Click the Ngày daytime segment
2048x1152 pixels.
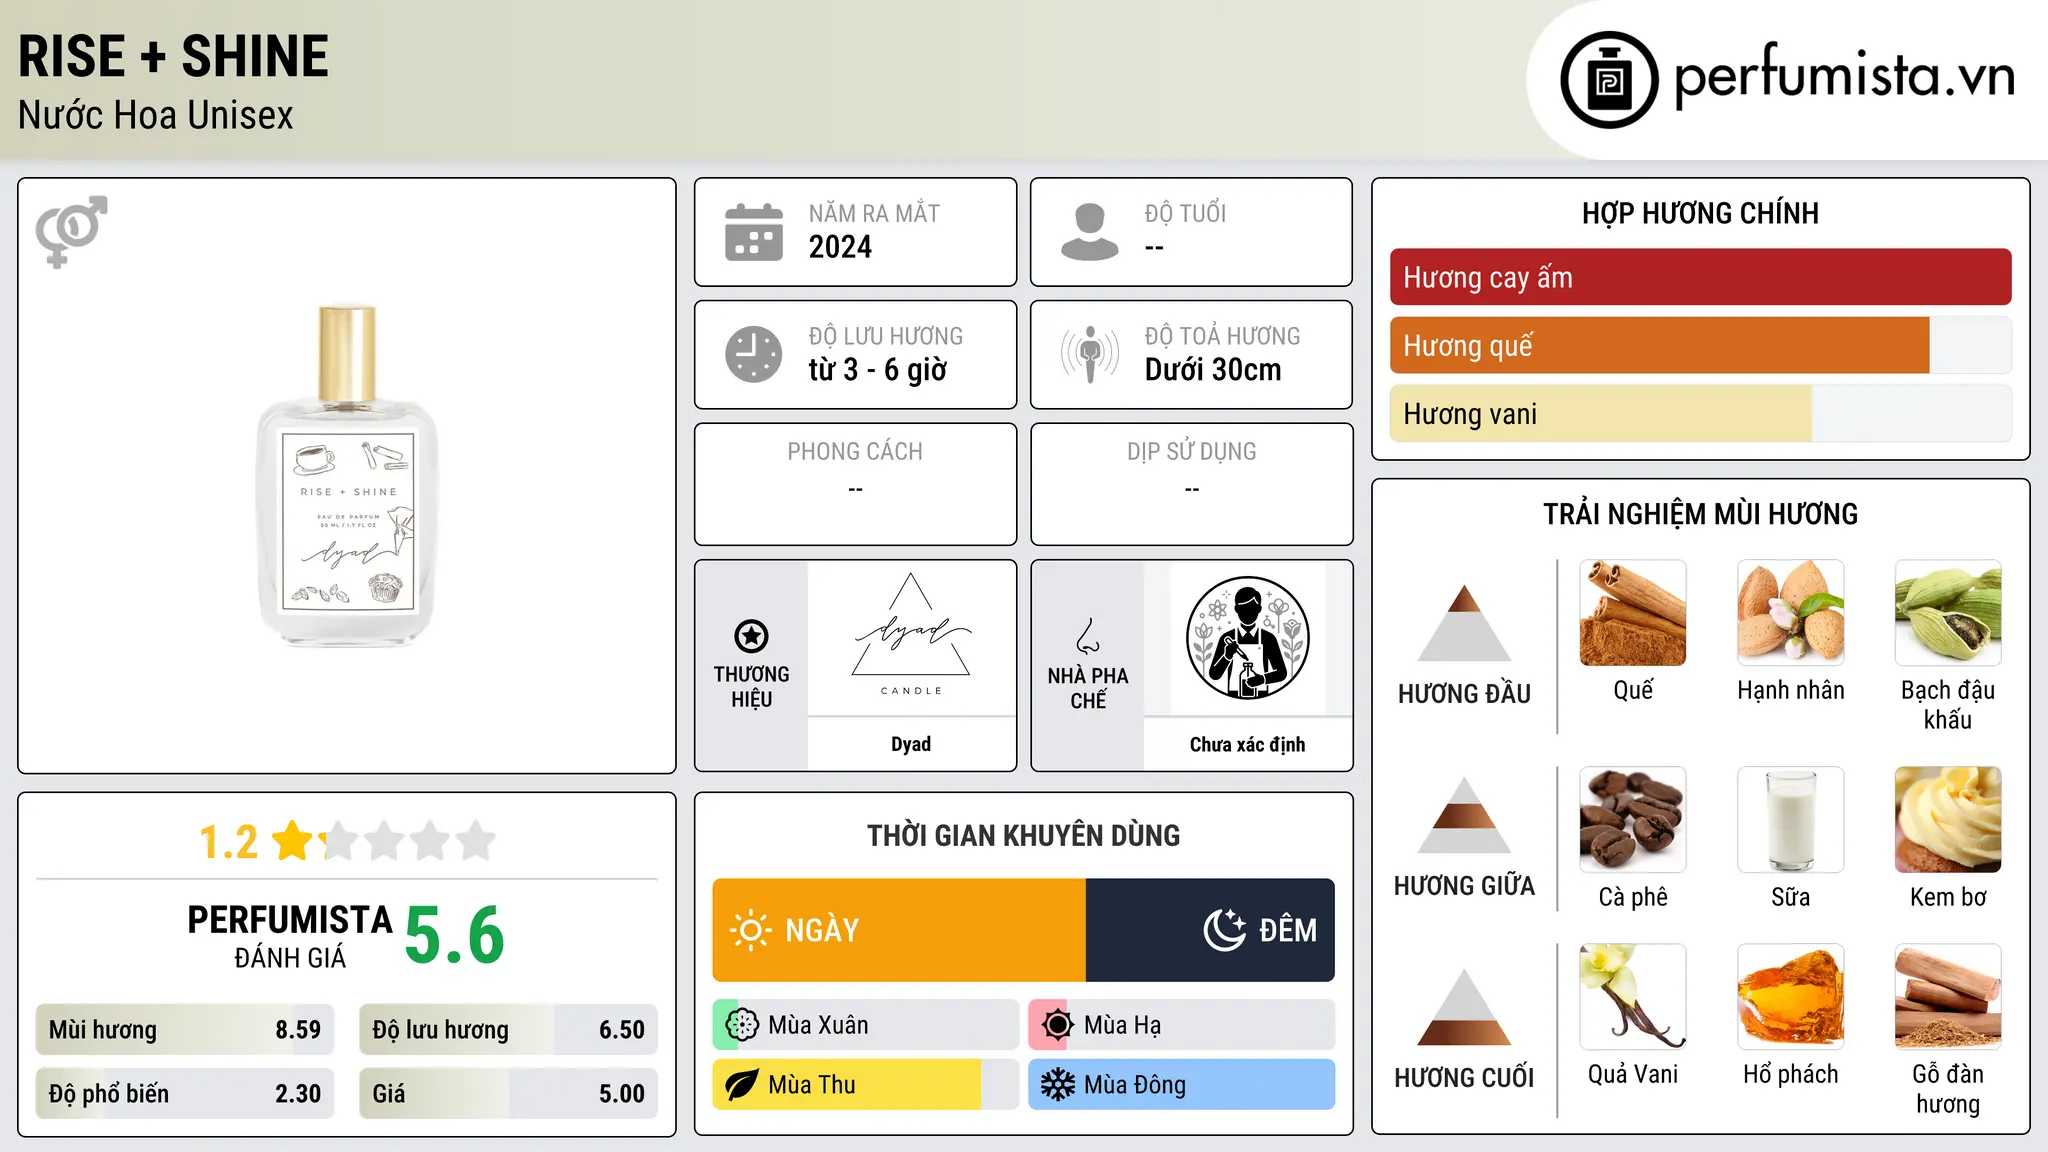899,930
